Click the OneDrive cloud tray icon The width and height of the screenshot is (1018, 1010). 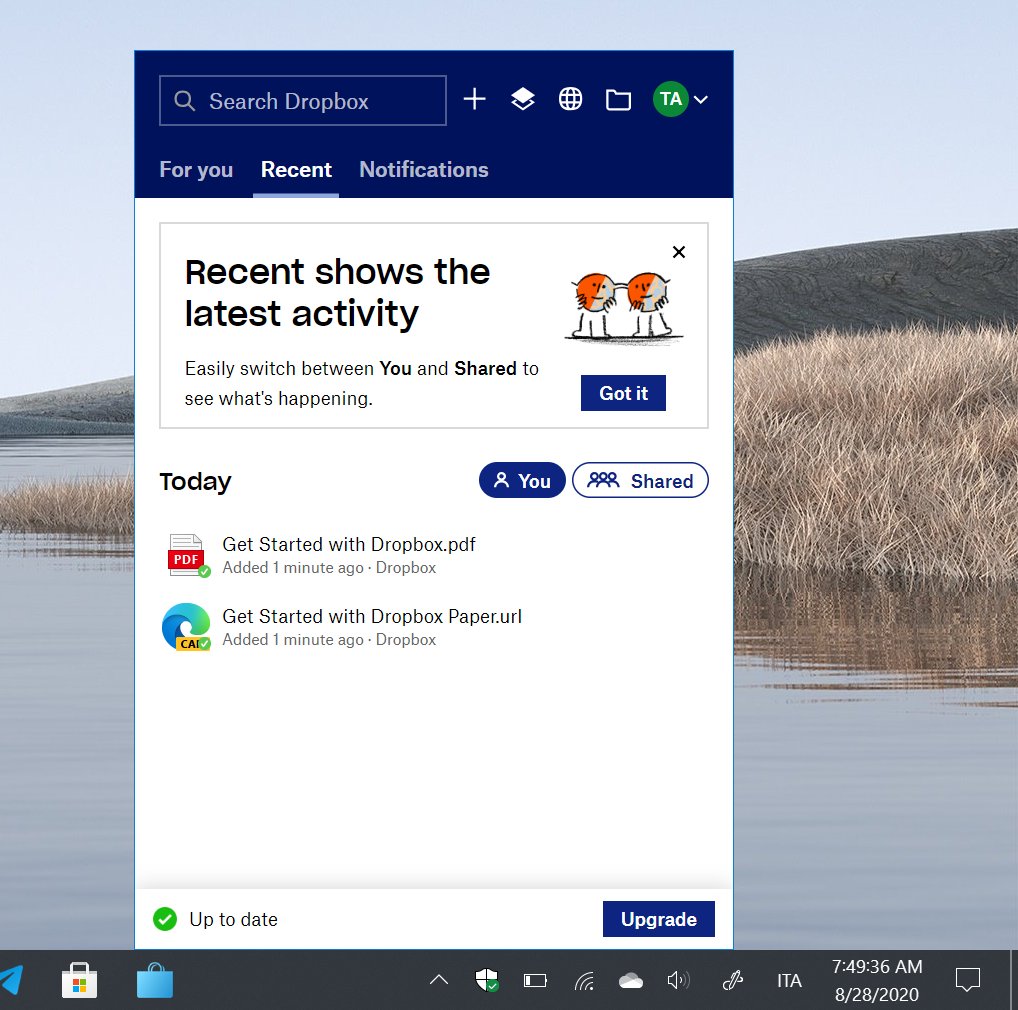pos(630,980)
